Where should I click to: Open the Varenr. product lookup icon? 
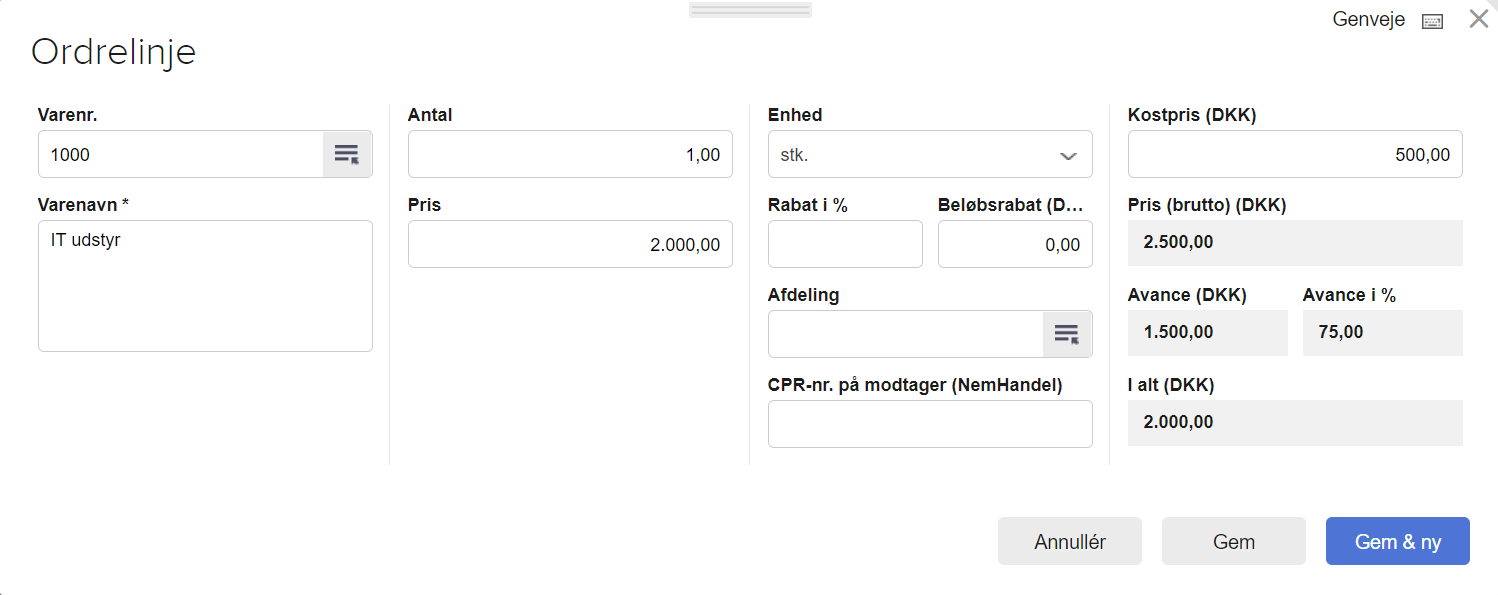347,154
